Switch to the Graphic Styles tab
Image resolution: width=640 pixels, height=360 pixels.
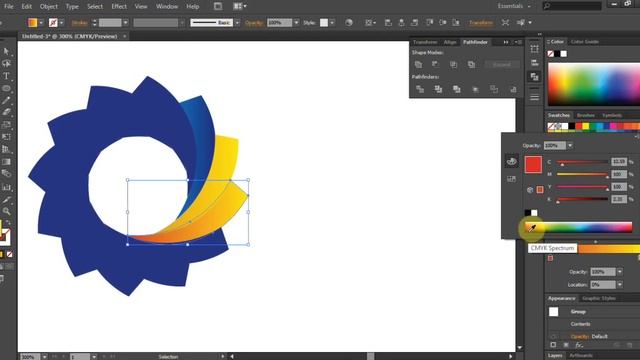tap(598, 298)
